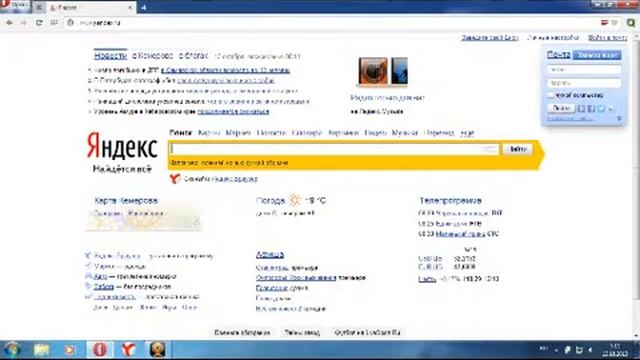Click the heart bookmark icon in address bar

[x=614, y=23]
